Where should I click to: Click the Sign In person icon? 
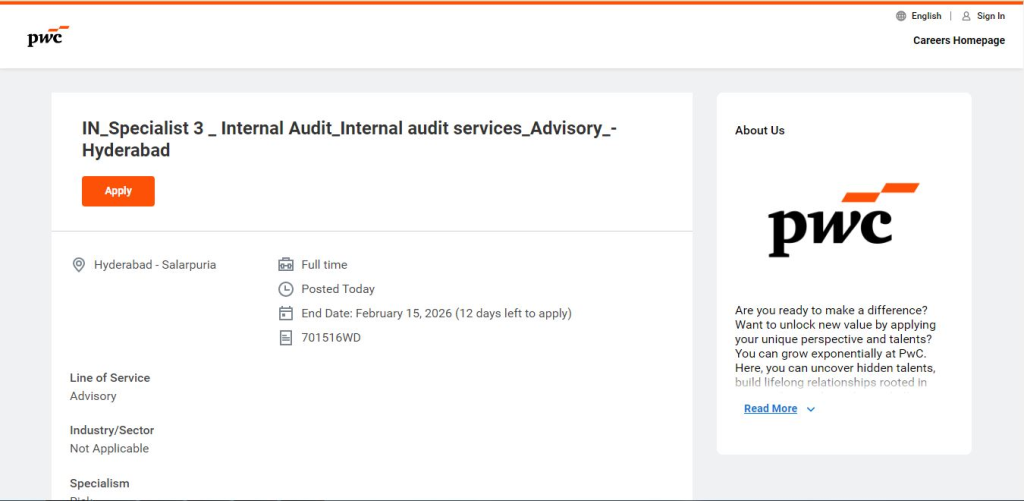[x=967, y=16]
